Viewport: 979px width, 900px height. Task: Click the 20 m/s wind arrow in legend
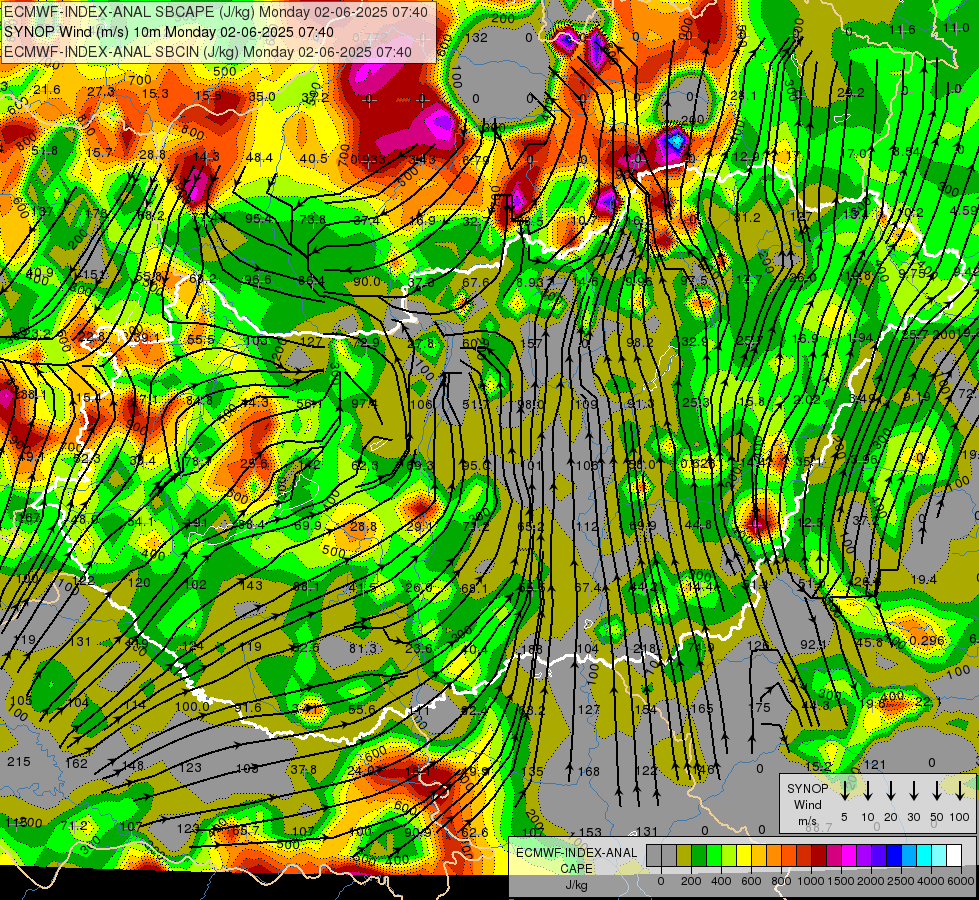coord(891,790)
